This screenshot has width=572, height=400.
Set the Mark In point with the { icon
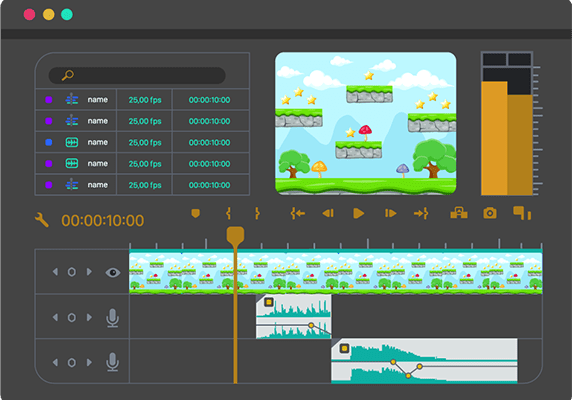(228, 213)
